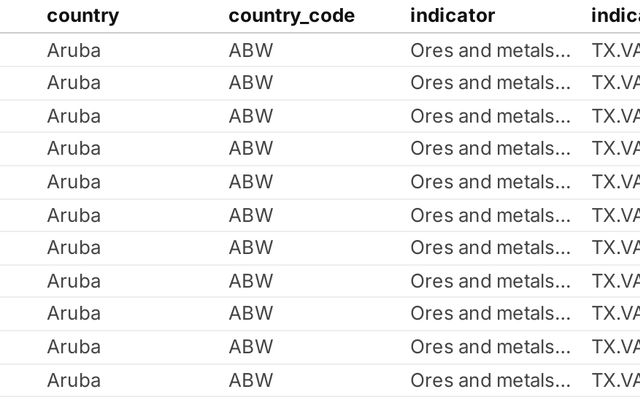Sort by the indicator column header
This screenshot has width=640, height=400.
452,16
